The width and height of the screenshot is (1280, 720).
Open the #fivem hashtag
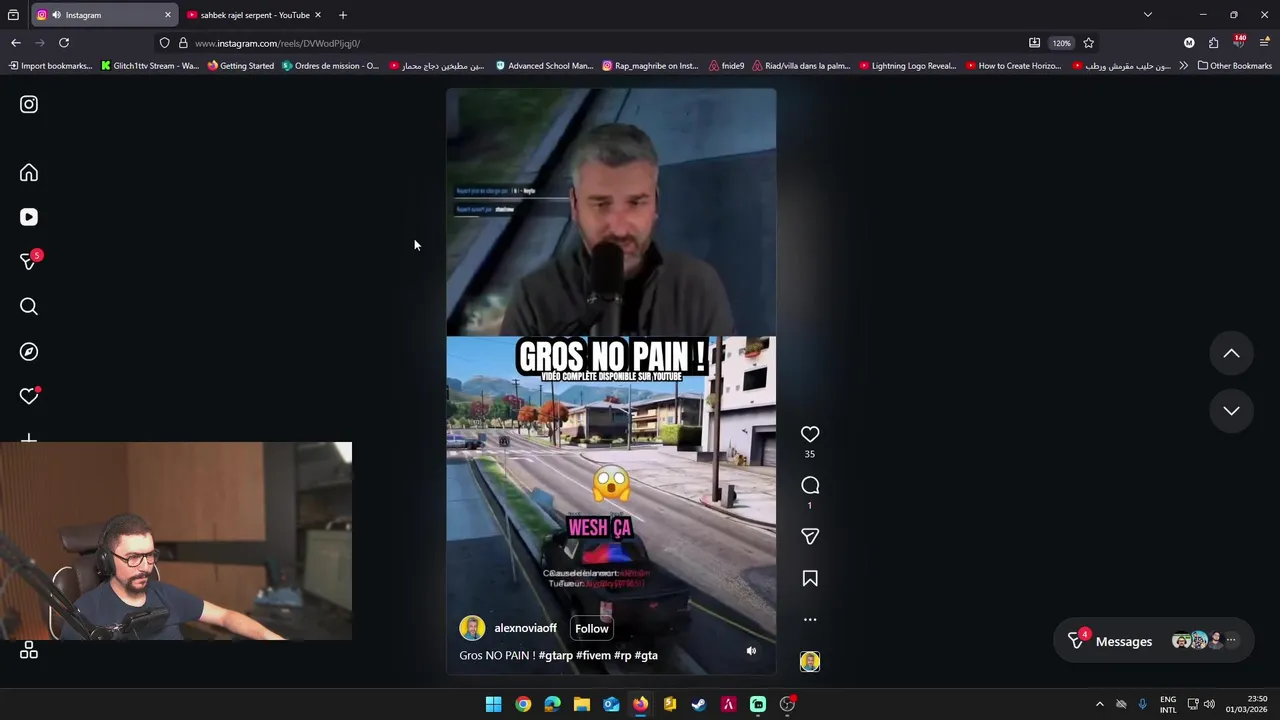(593, 656)
